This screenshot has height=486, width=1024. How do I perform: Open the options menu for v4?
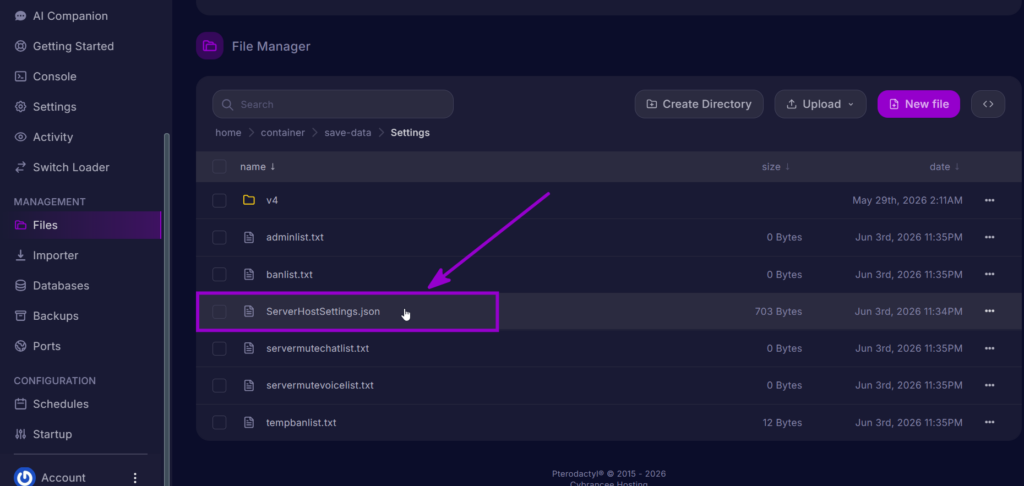989,201
